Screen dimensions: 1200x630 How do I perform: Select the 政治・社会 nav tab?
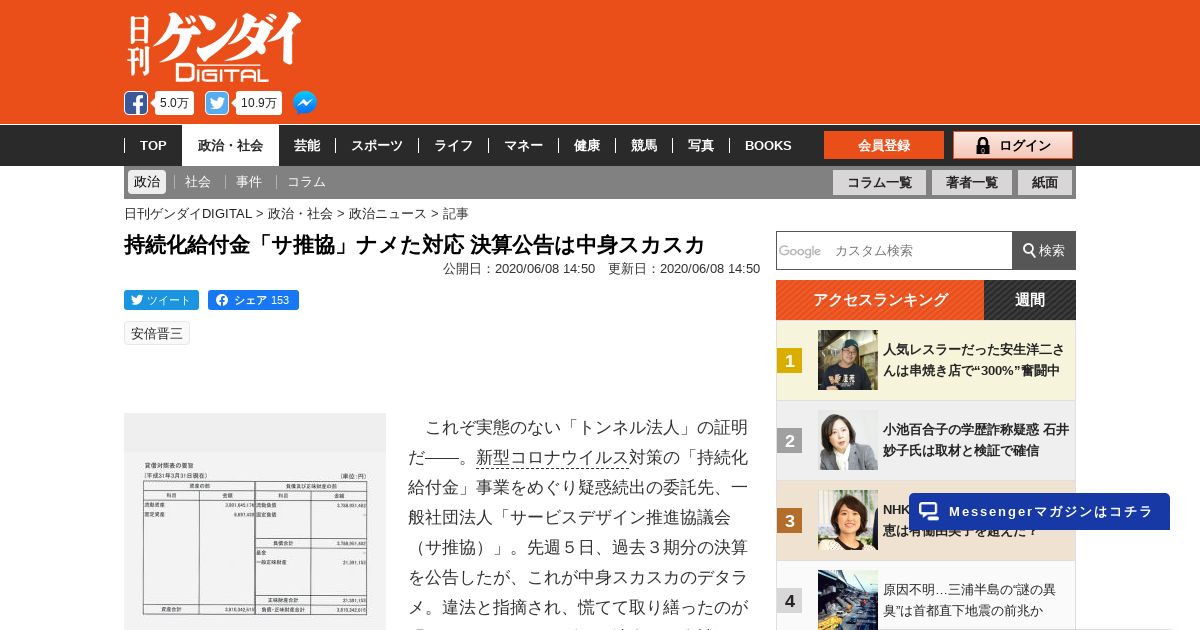pos(230,145)
